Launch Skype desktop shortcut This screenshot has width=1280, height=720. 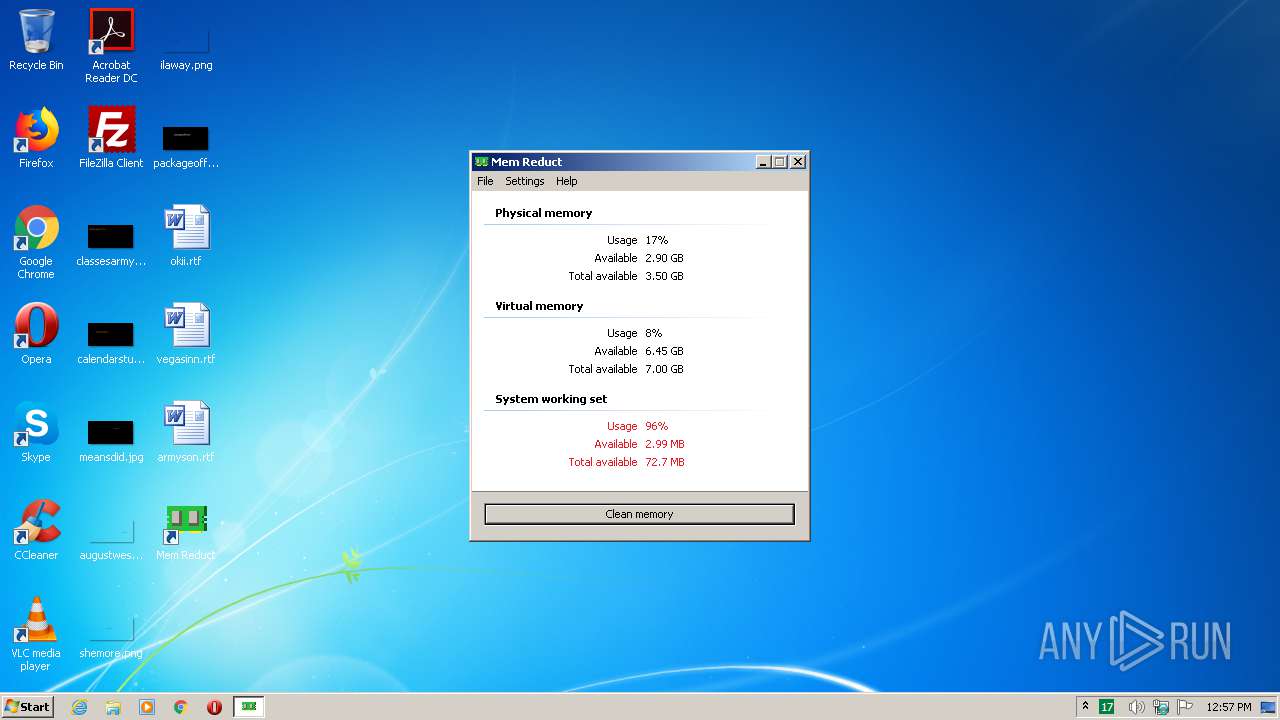coord(36,432)
